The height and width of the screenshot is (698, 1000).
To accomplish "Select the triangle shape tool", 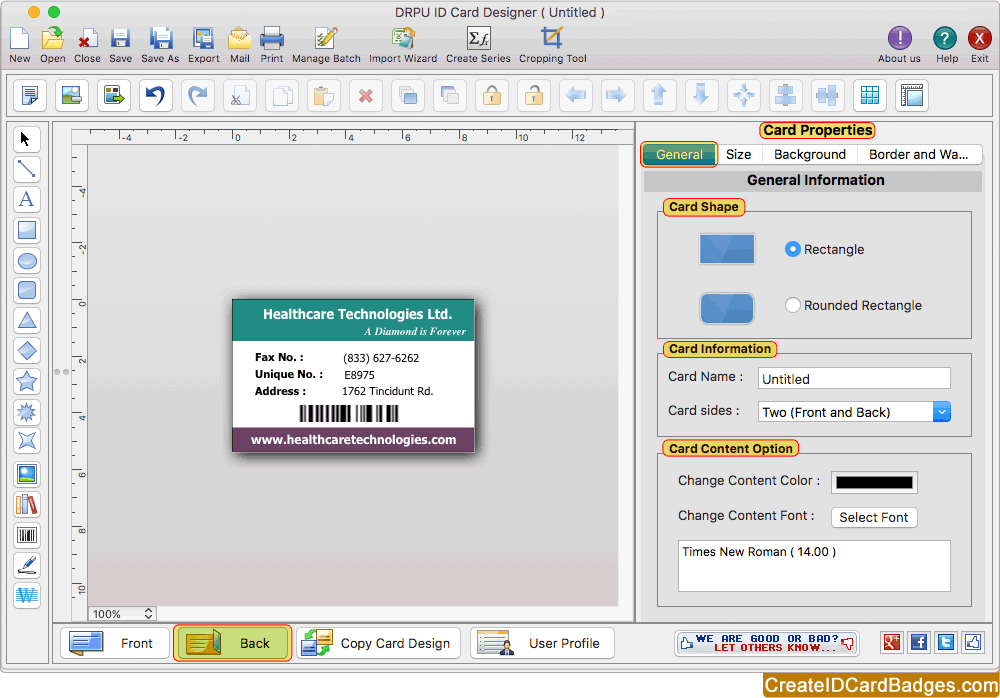I will pyautogui.click(x=27, y=320).
